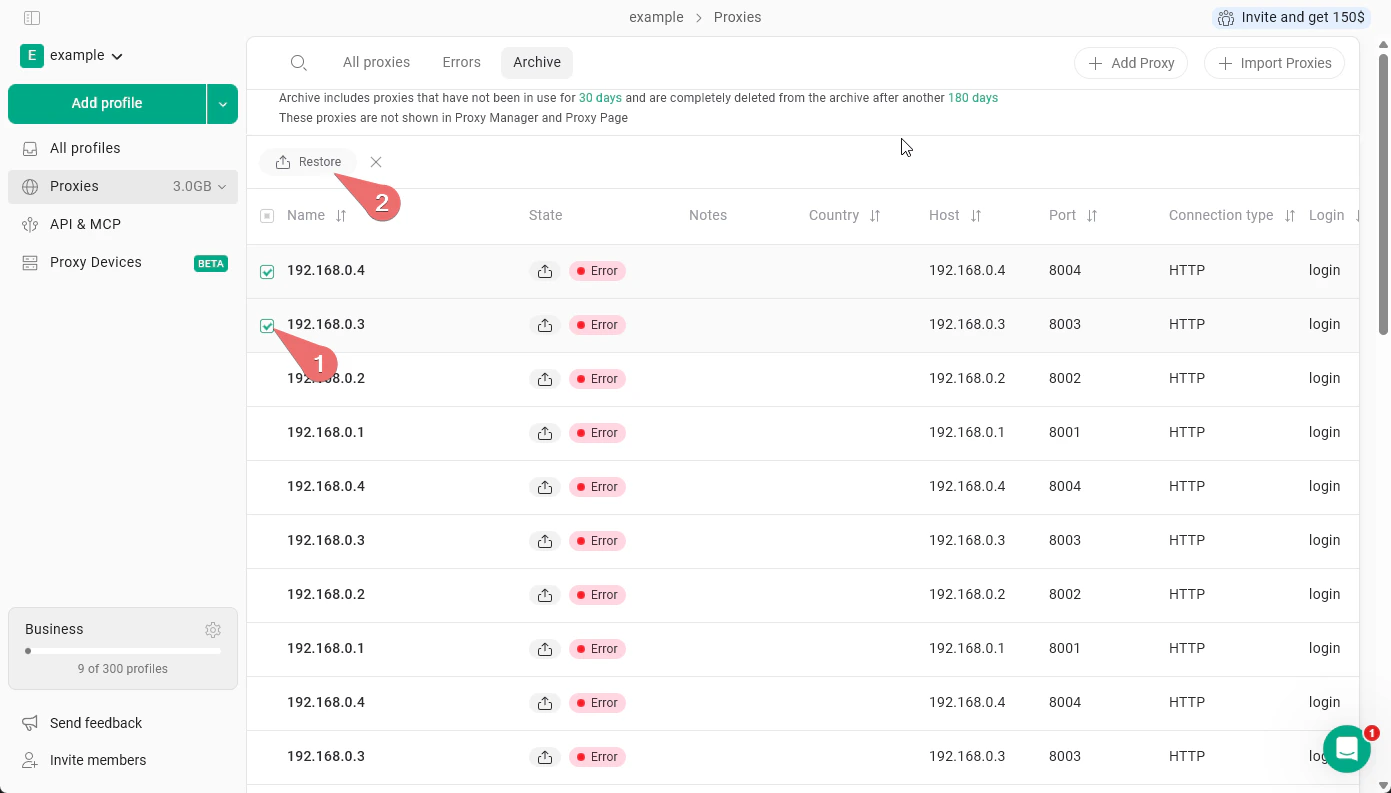Click the export icon on the first error row

(x=545, y=270)
